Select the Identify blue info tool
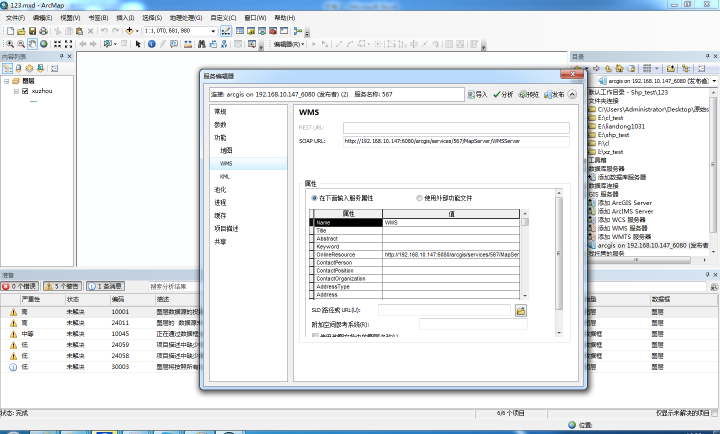This screenshot has height=434, width=720. [x=151, y=44]
